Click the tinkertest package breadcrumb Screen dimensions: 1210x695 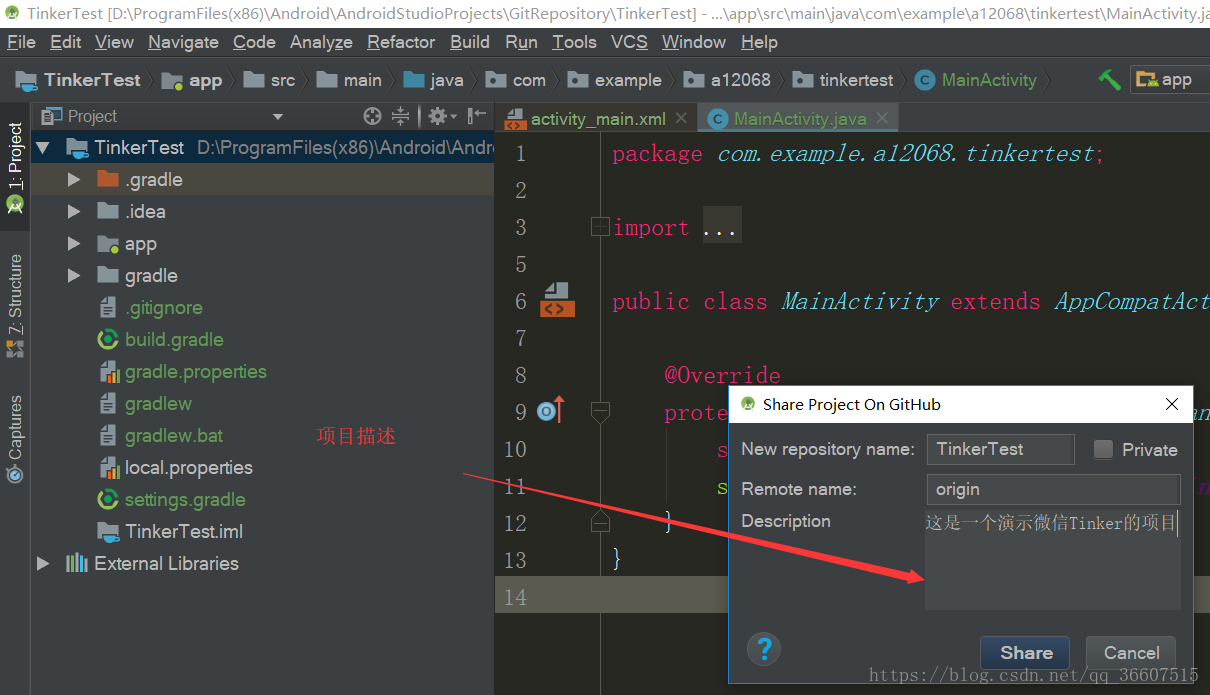point(843,80)
